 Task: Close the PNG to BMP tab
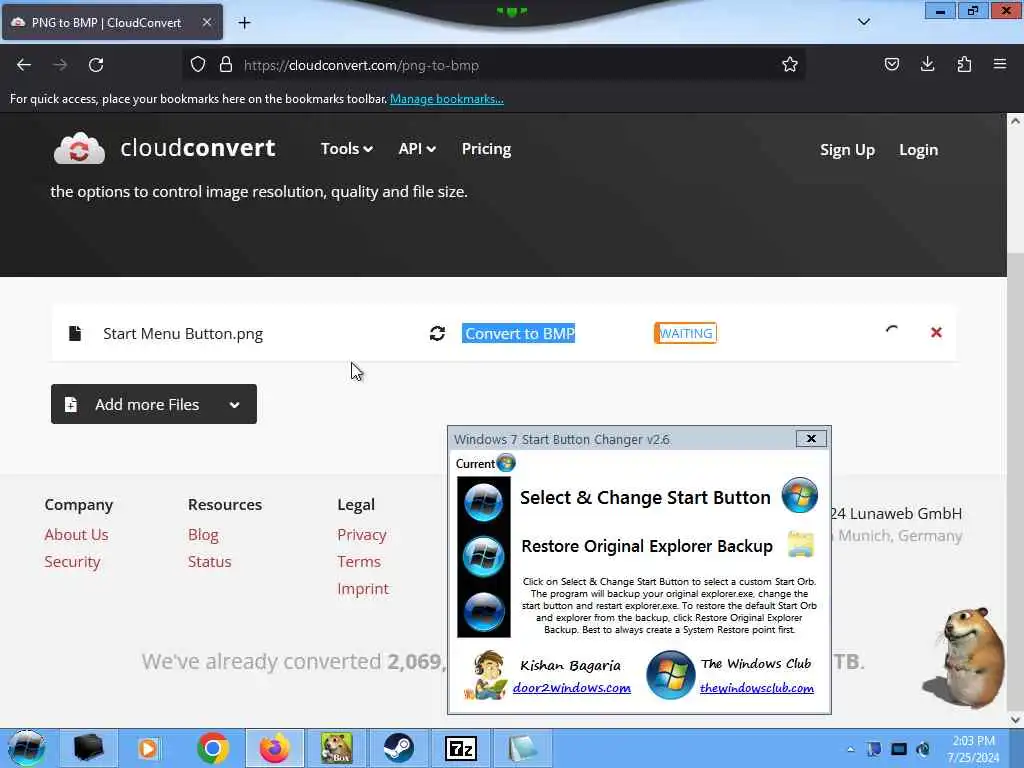click(x=206, y=22)
